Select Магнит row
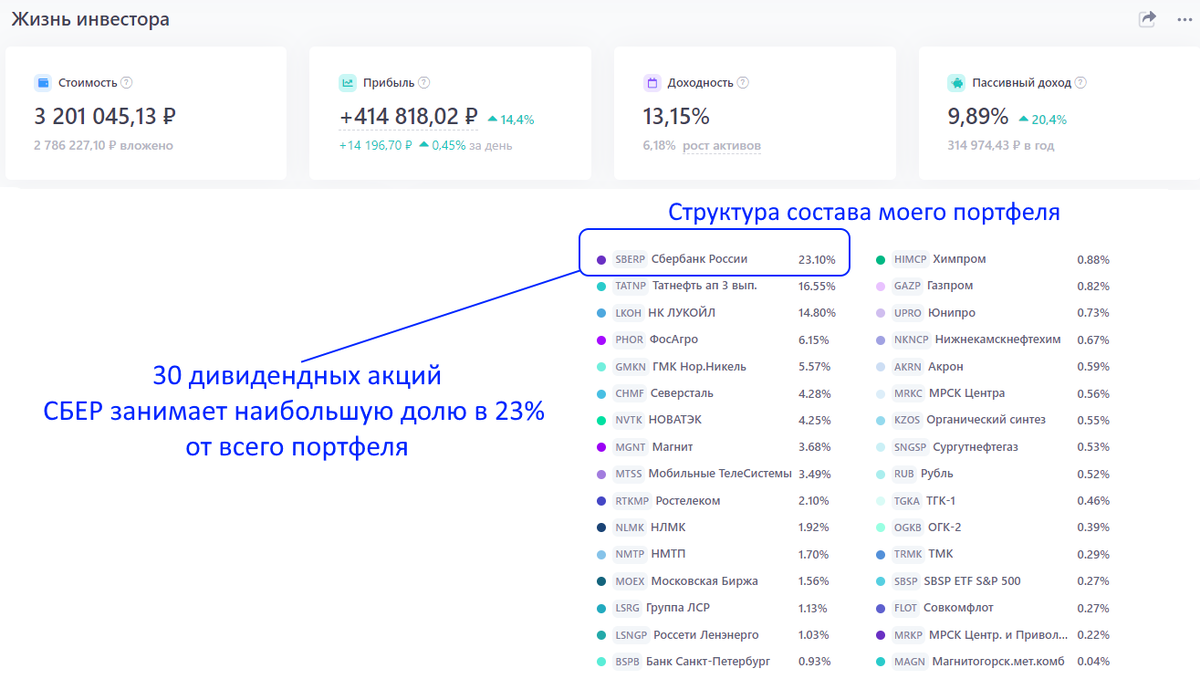Screen dimensions: 1200x679 coord(715,447)
